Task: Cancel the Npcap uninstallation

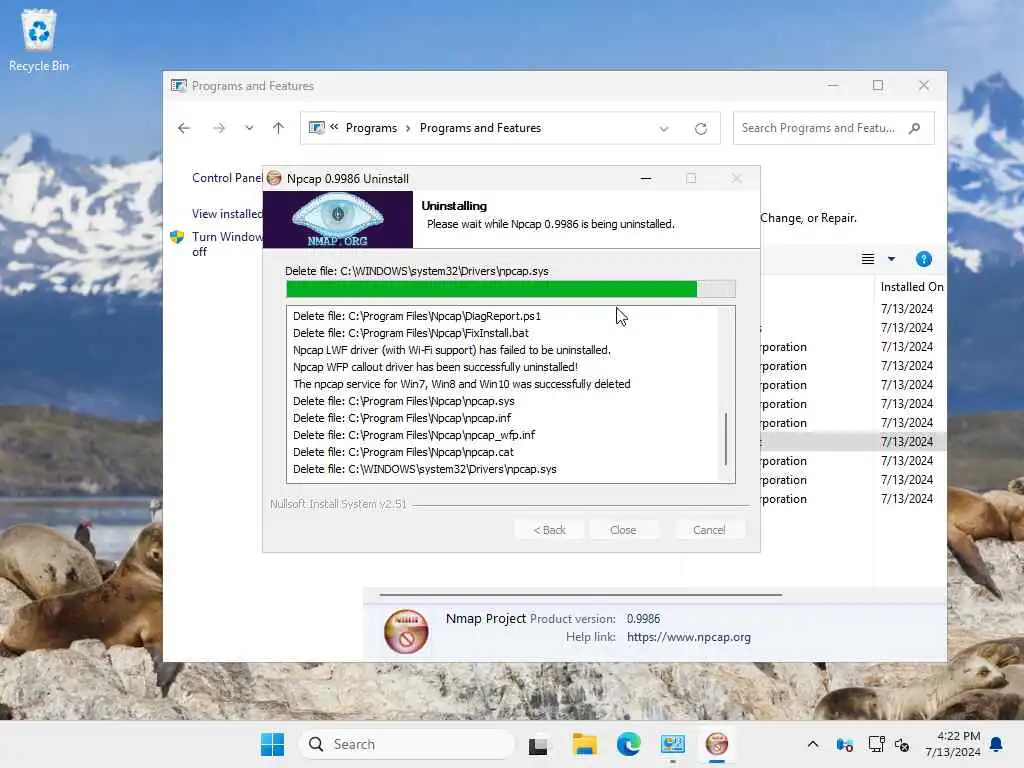Action: [709, 530]
